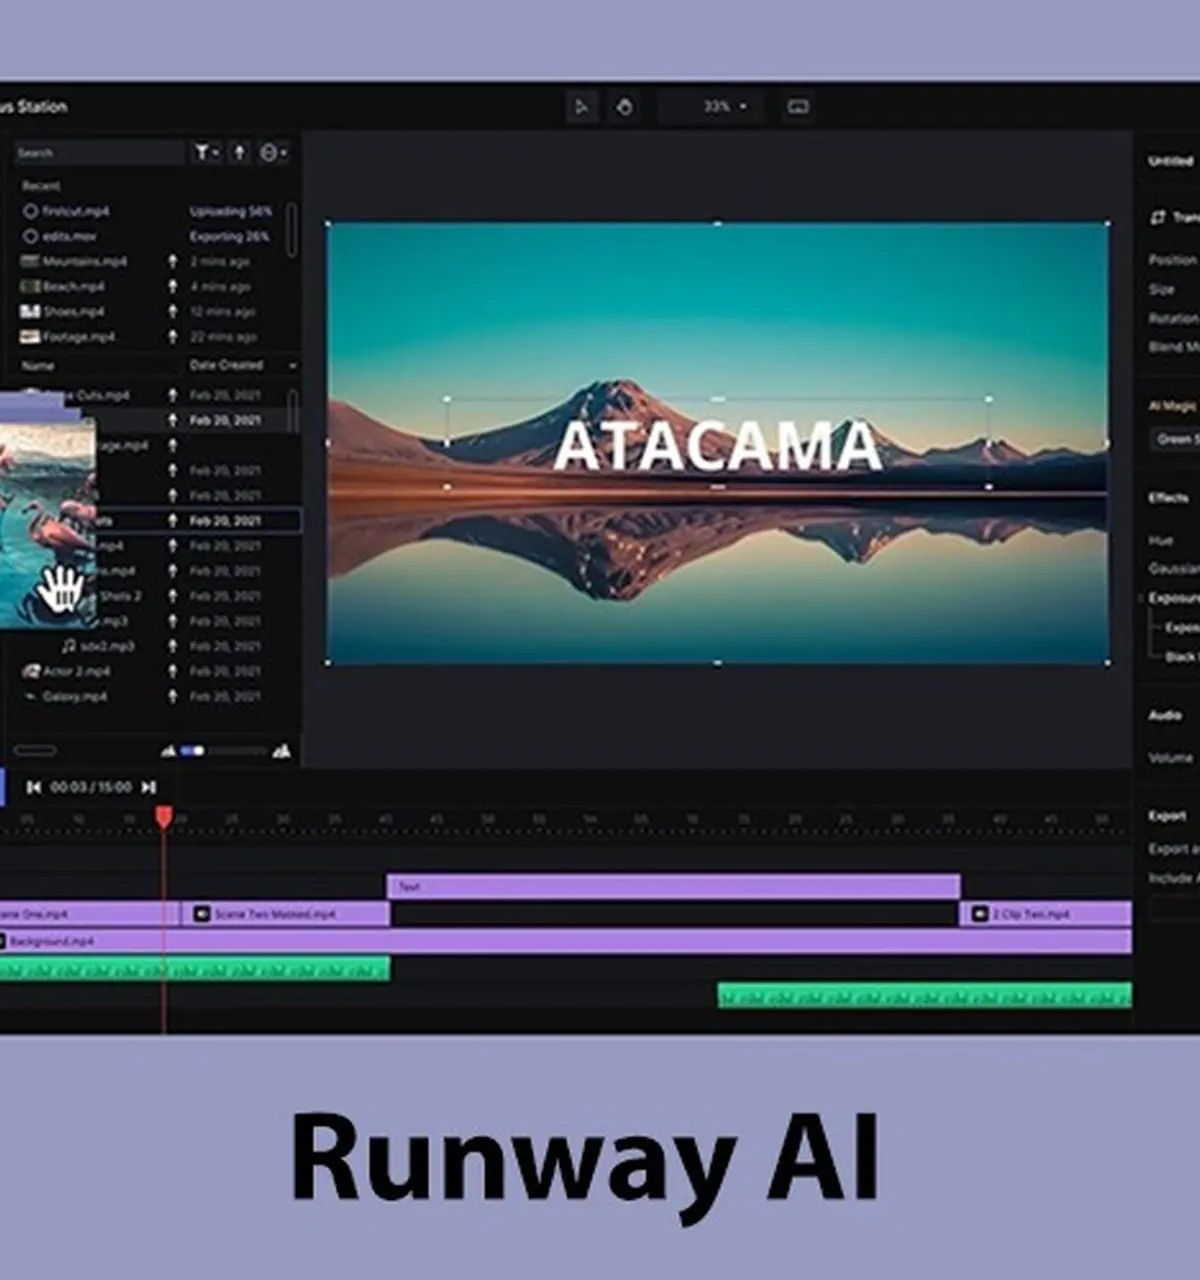Select sdx2.mp3 audio file

[107, 646]
